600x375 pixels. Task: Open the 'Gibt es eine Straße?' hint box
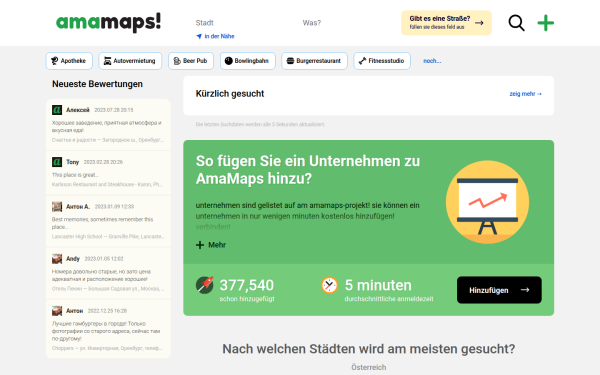click(x=446, y=23)
